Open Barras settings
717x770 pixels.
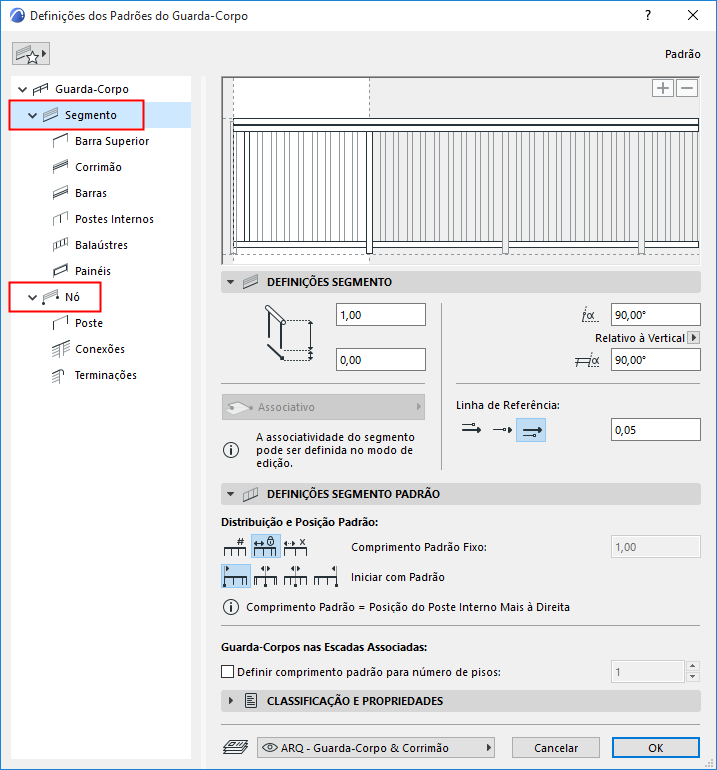click(91, 193)
